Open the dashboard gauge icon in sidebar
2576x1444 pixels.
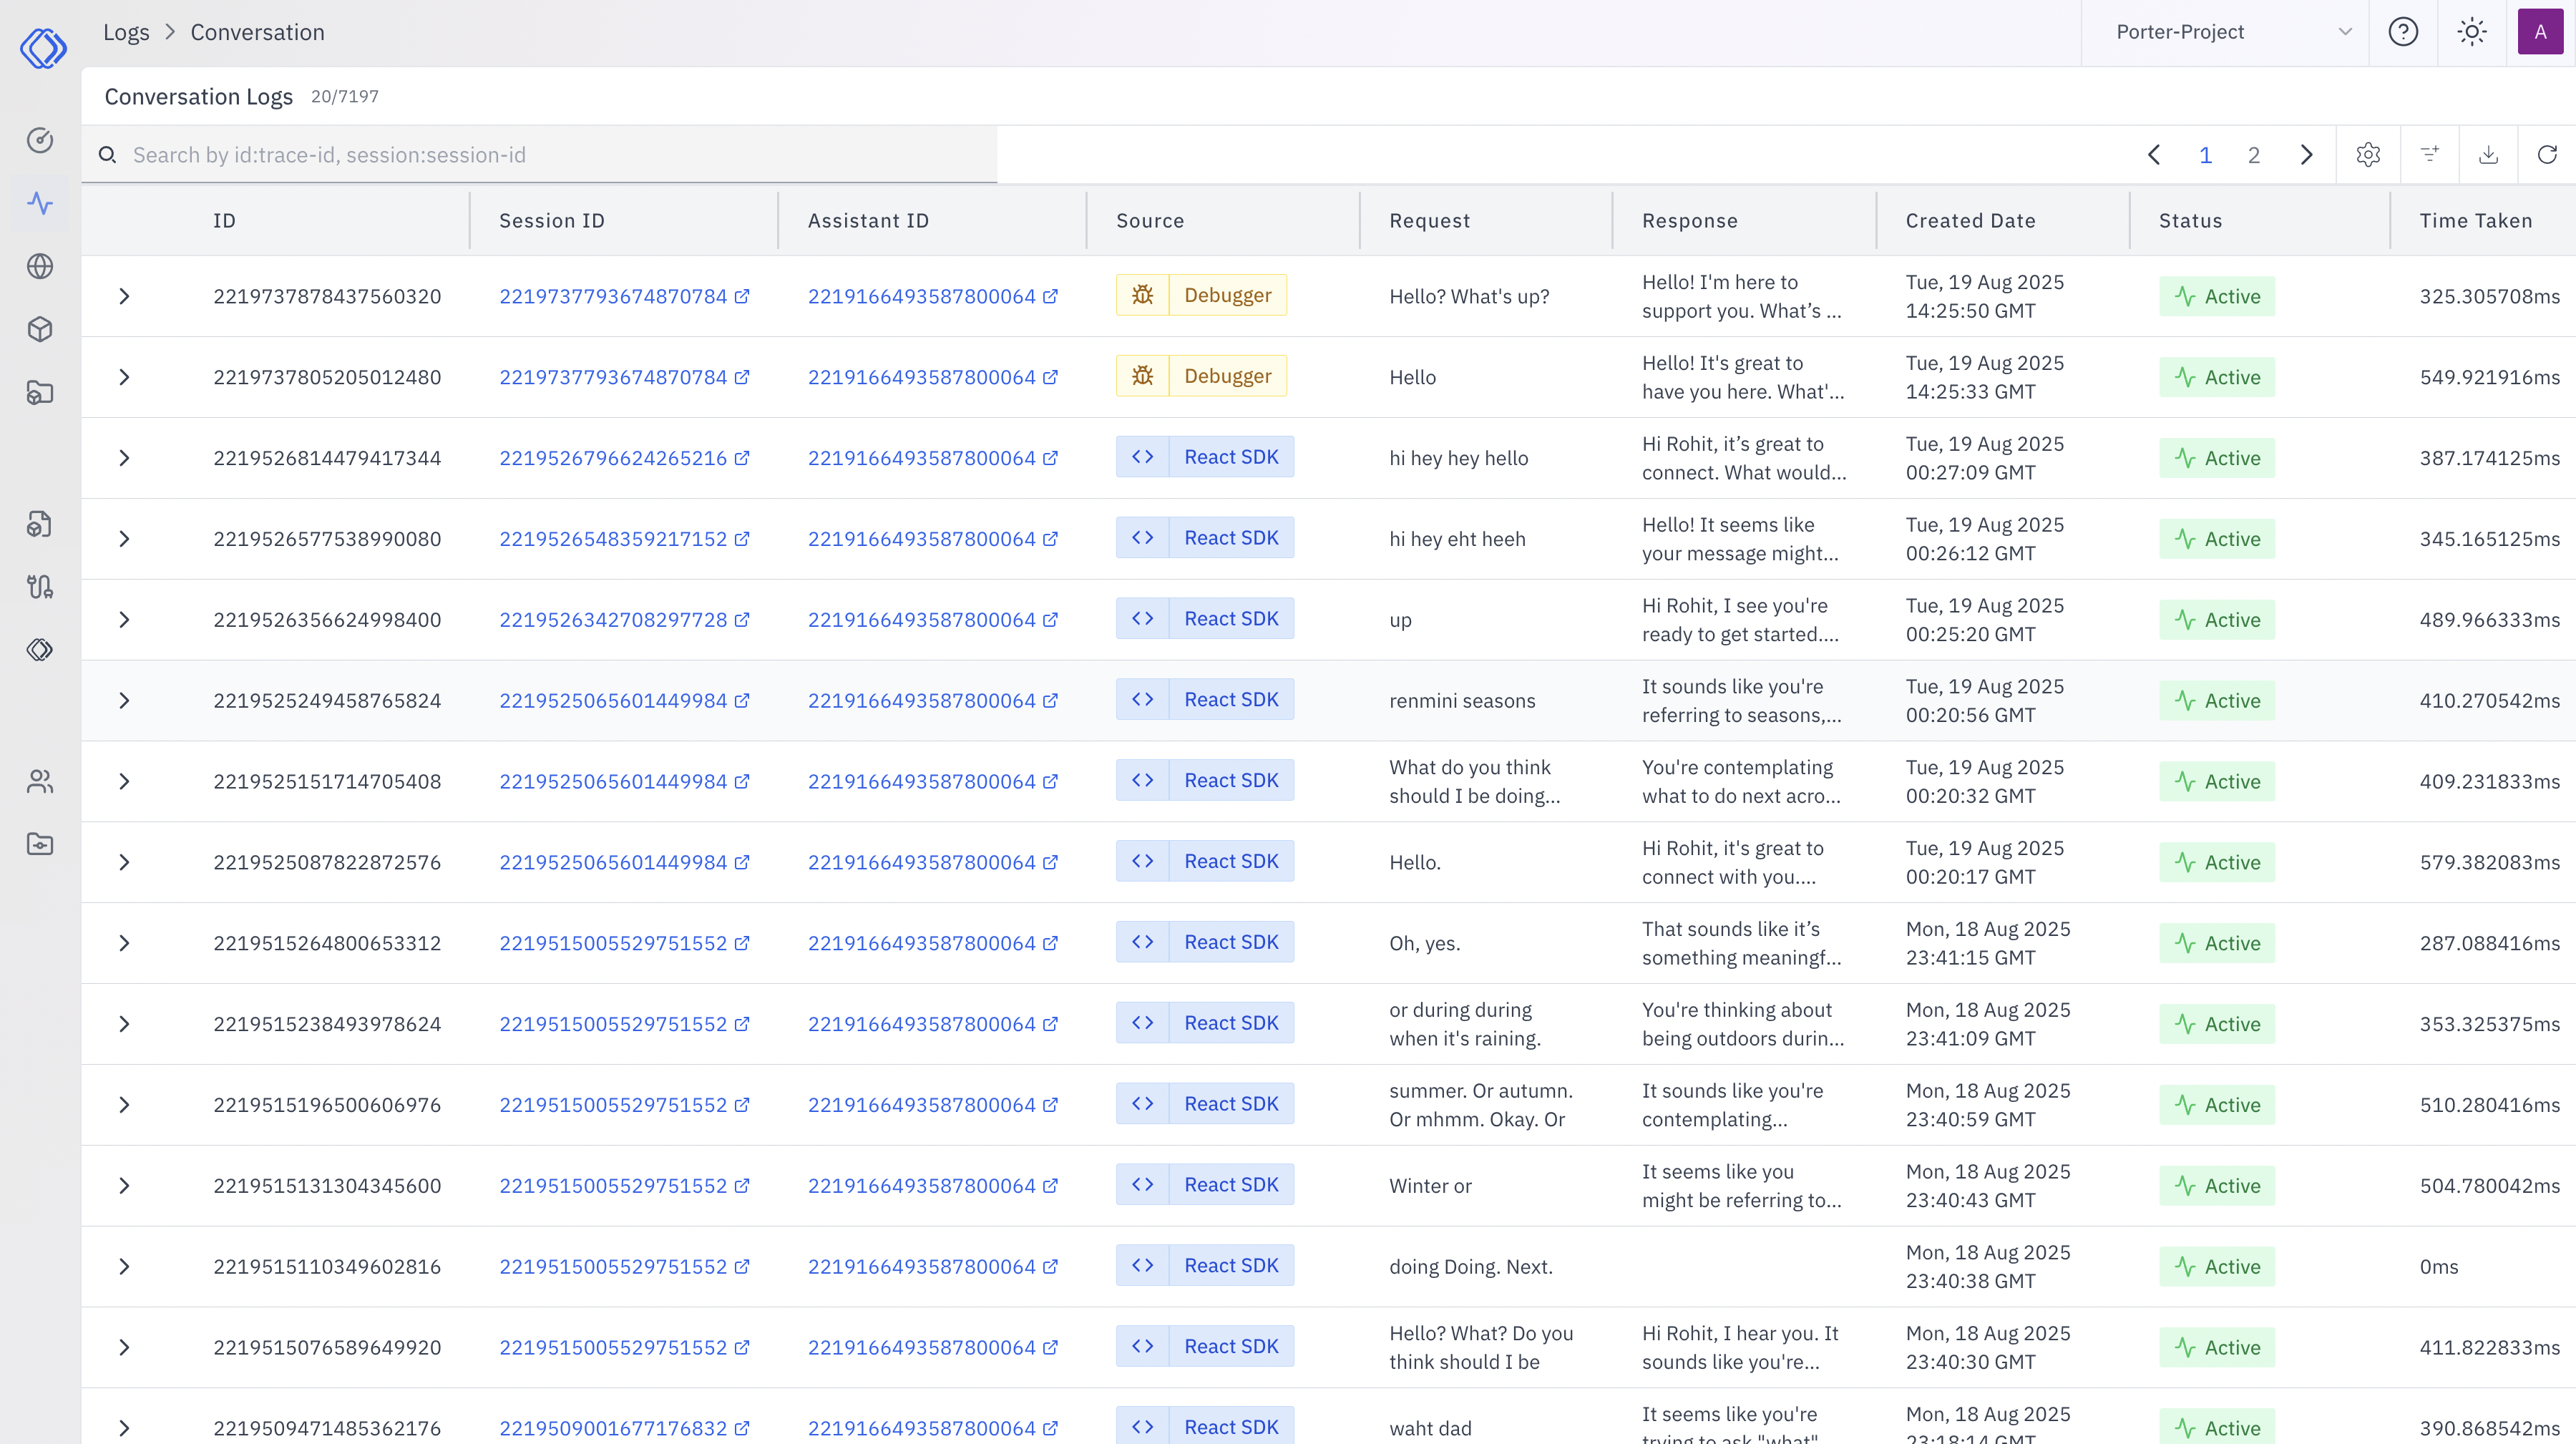(x=40, y=140)
